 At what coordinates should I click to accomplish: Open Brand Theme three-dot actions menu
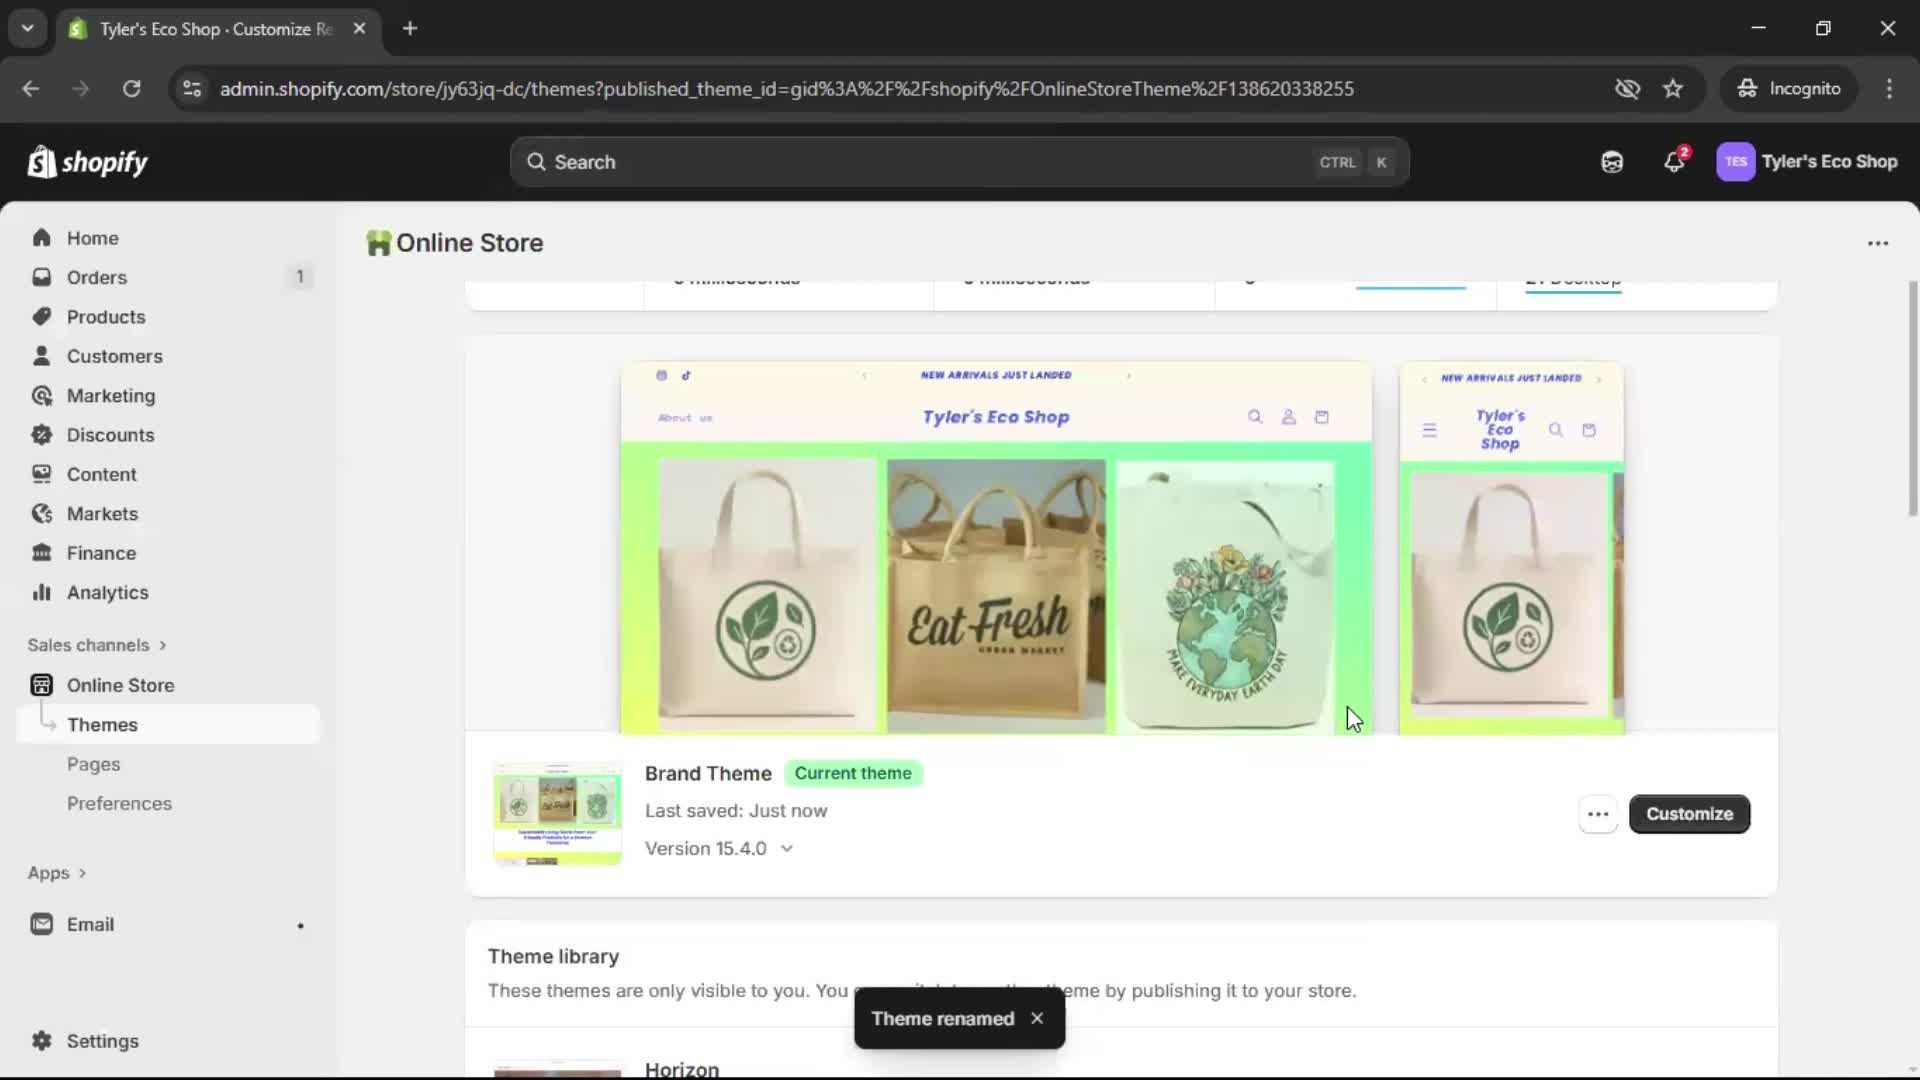[x=1598, y=814]
